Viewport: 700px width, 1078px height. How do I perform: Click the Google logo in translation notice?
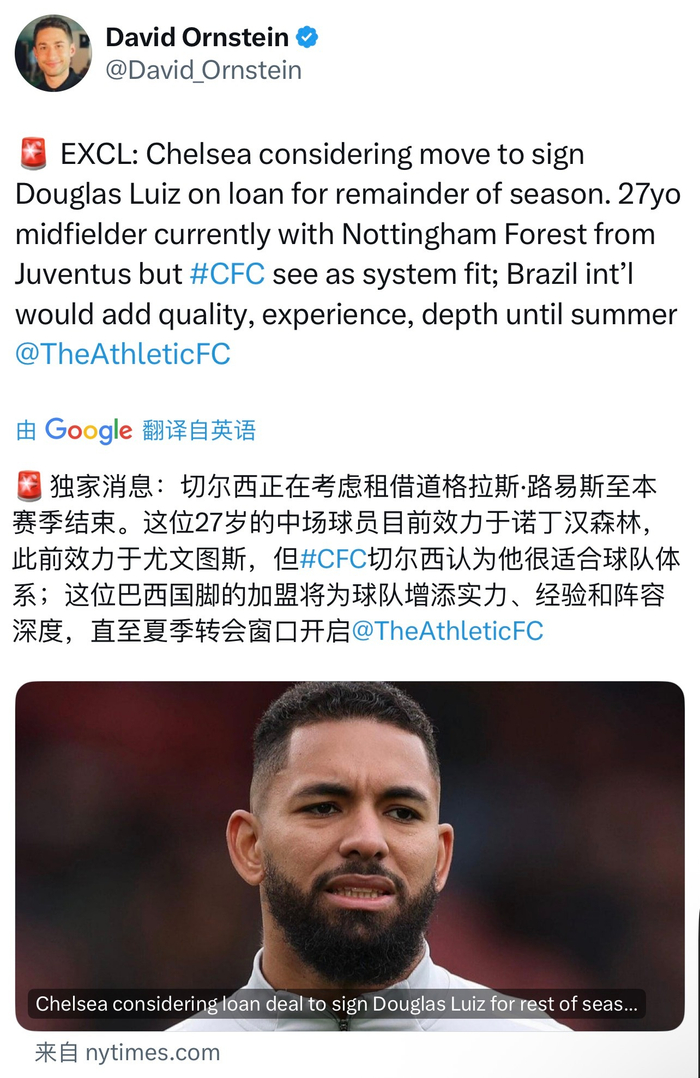point(88,430)
